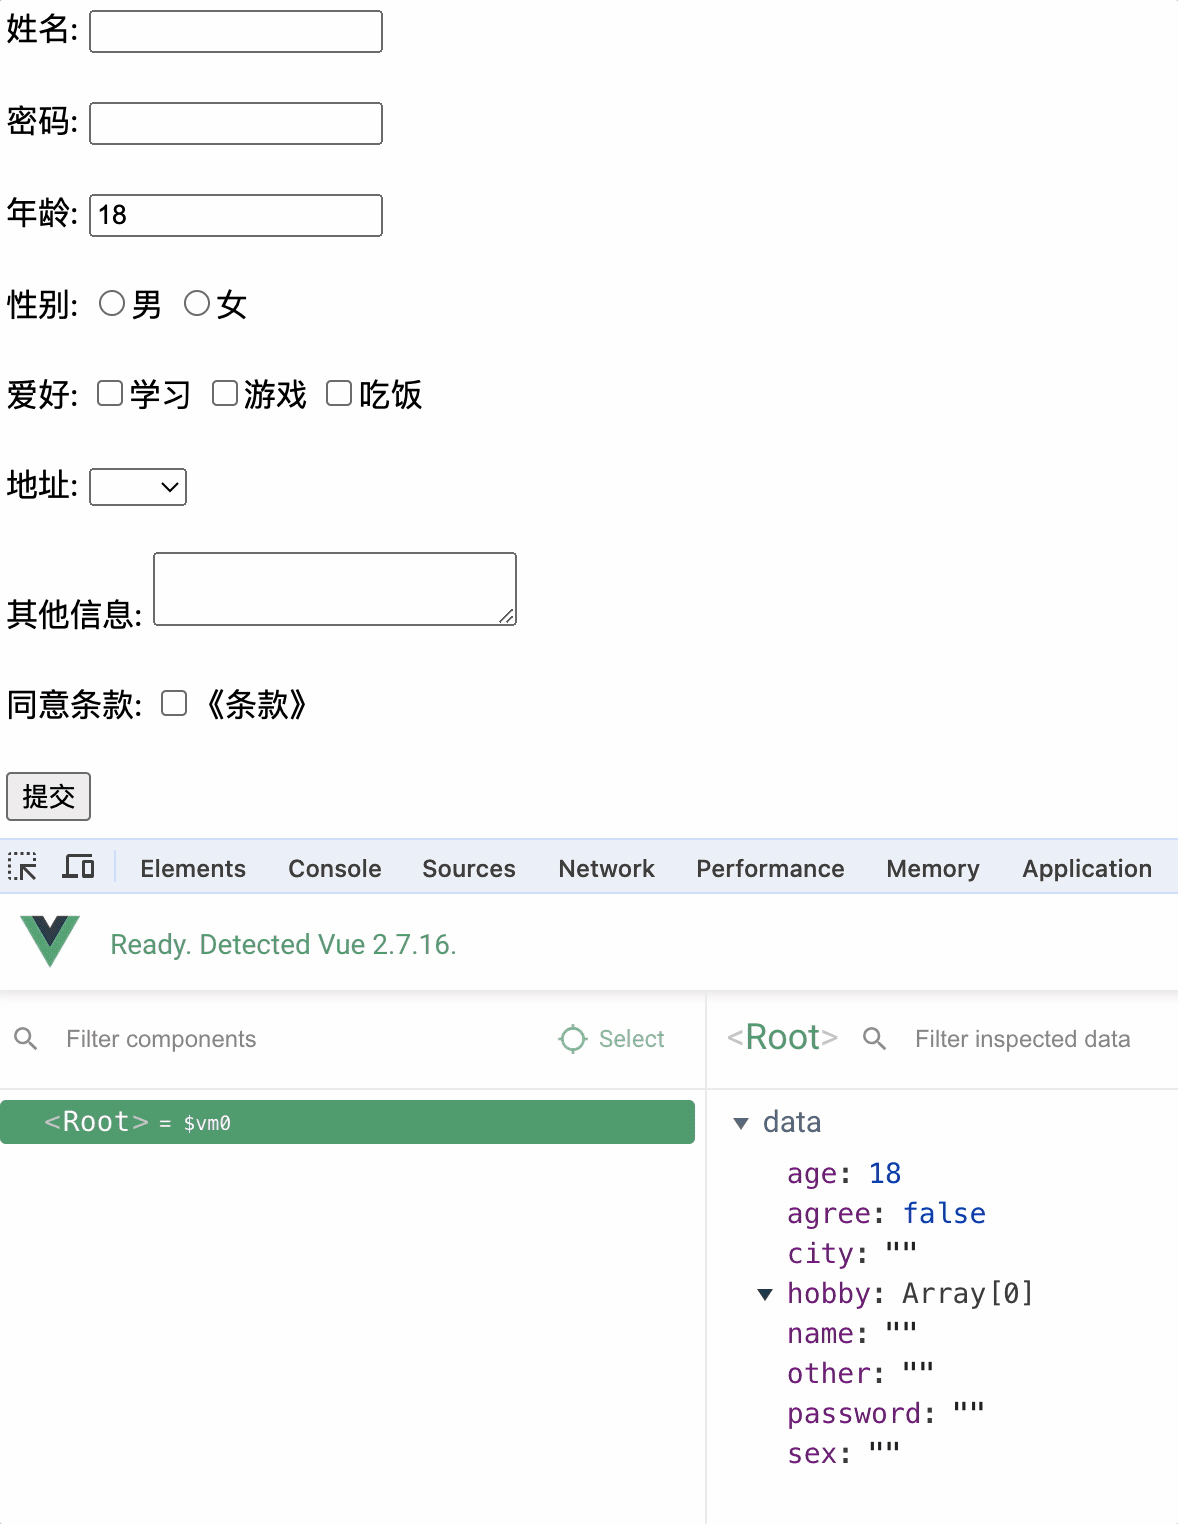Switch to the Sources tab
1178x1524 pixels.
pos(469,868)
